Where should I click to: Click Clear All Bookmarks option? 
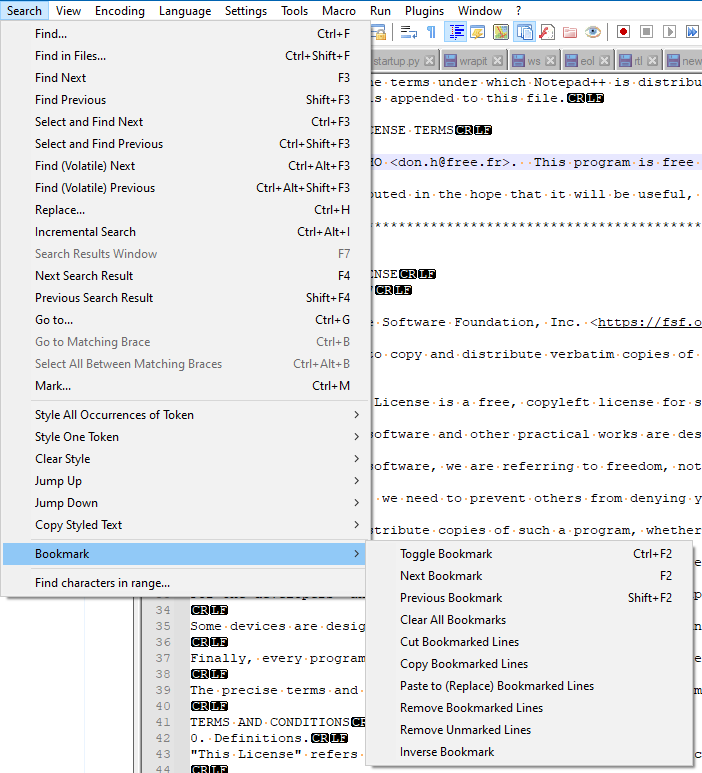(453, 620)
